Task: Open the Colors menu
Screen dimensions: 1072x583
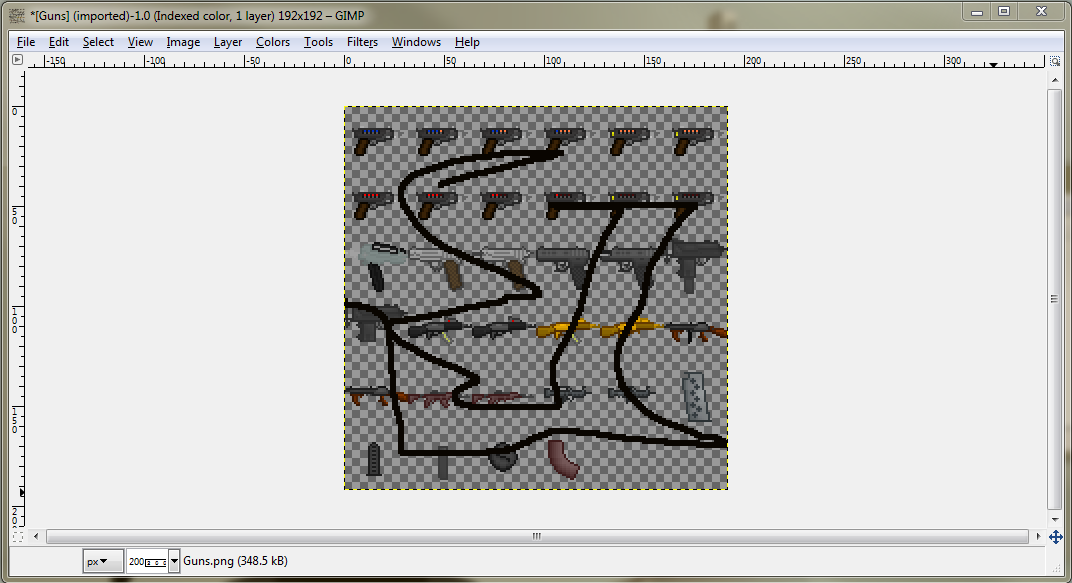Action: click(x=272, y=42)
